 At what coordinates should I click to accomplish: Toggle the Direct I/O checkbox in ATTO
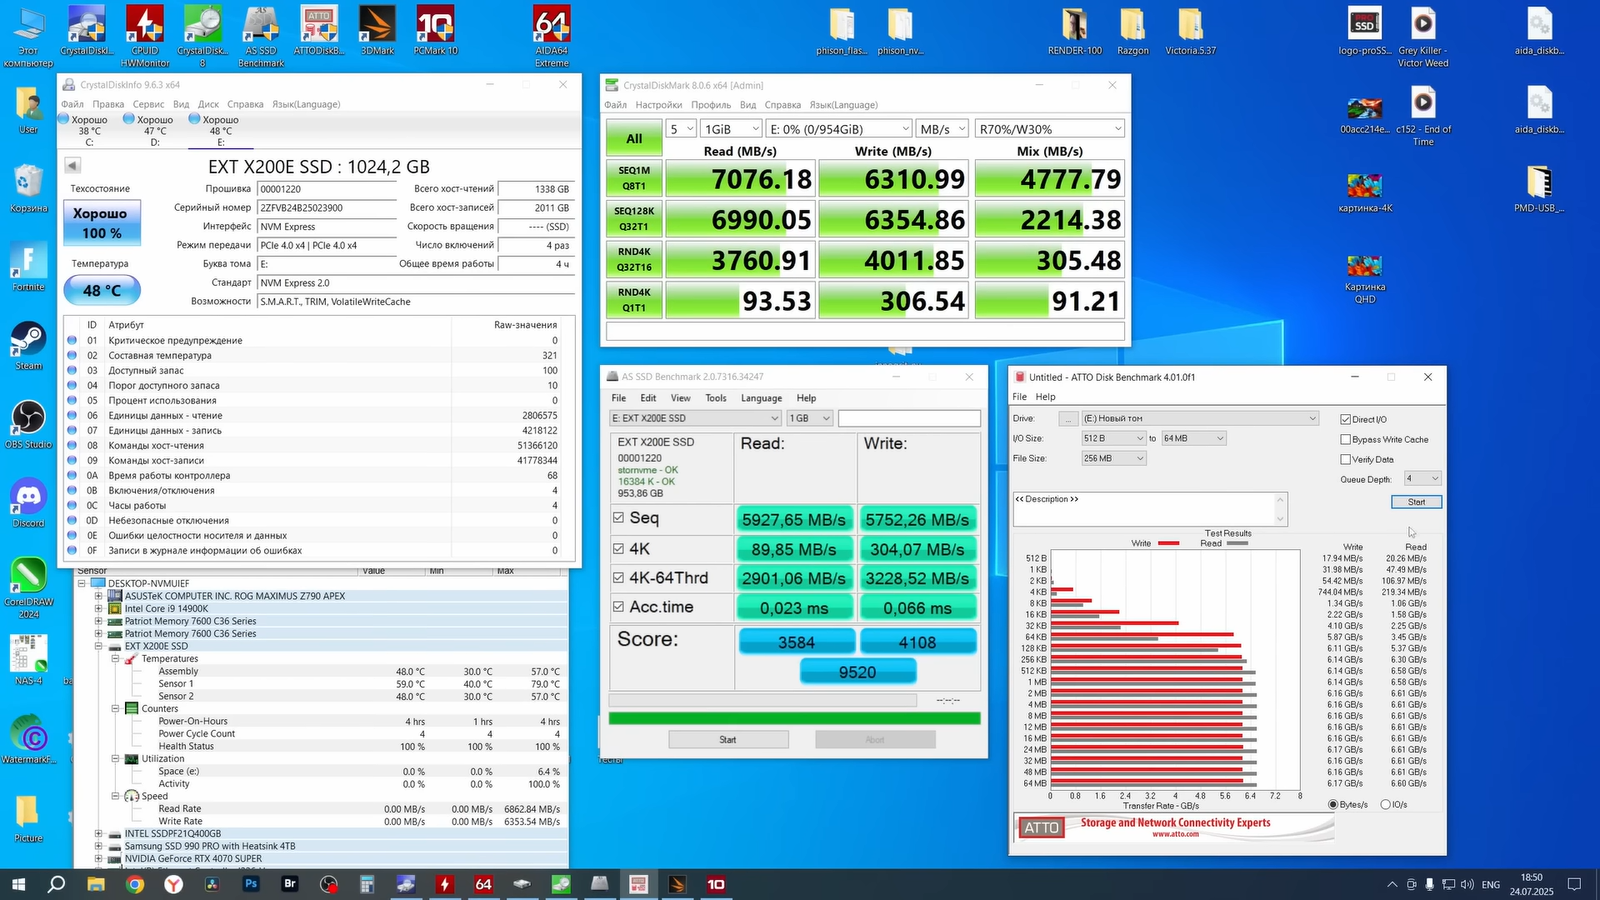(1346, 420)
